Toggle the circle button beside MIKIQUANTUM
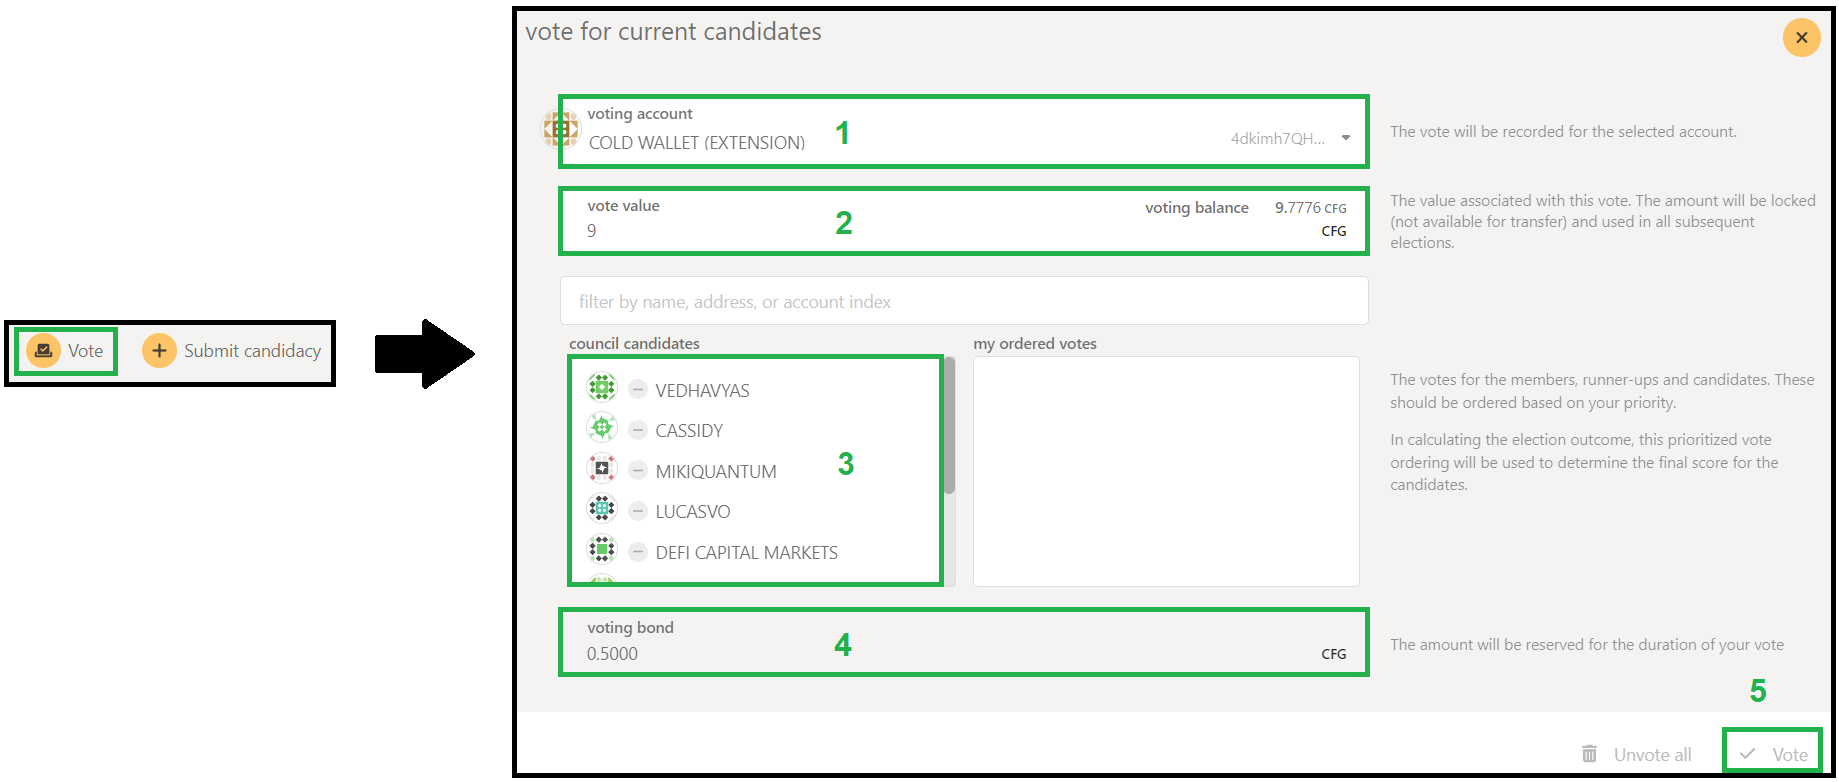 pyautogui.click(x=638, y=470)
